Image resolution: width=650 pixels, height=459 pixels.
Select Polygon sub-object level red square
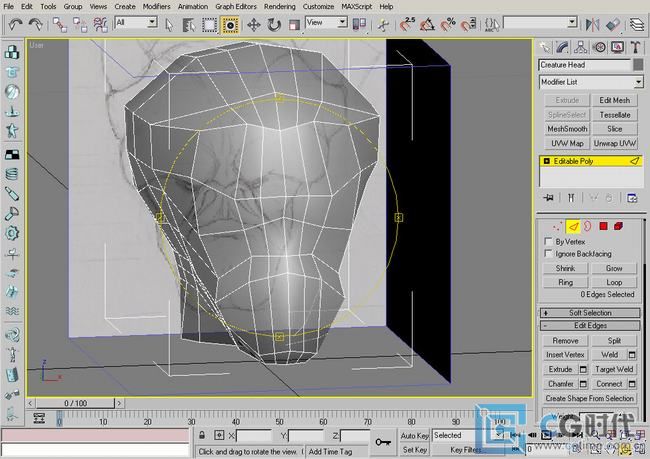click(x=603, y=226)
